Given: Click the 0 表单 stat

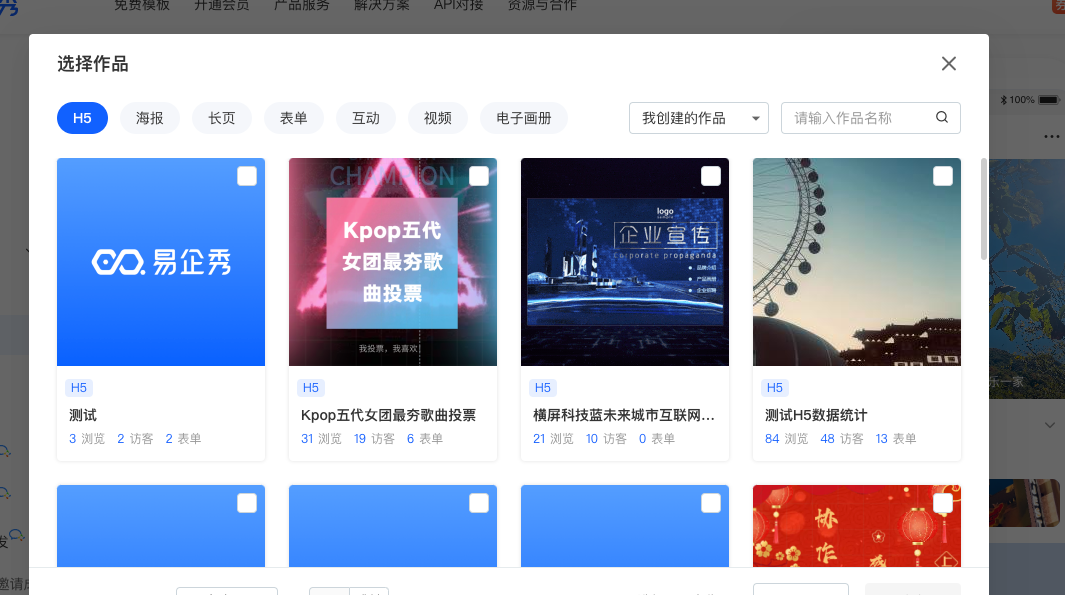Looking at the screenshot, I should (657, 439).
